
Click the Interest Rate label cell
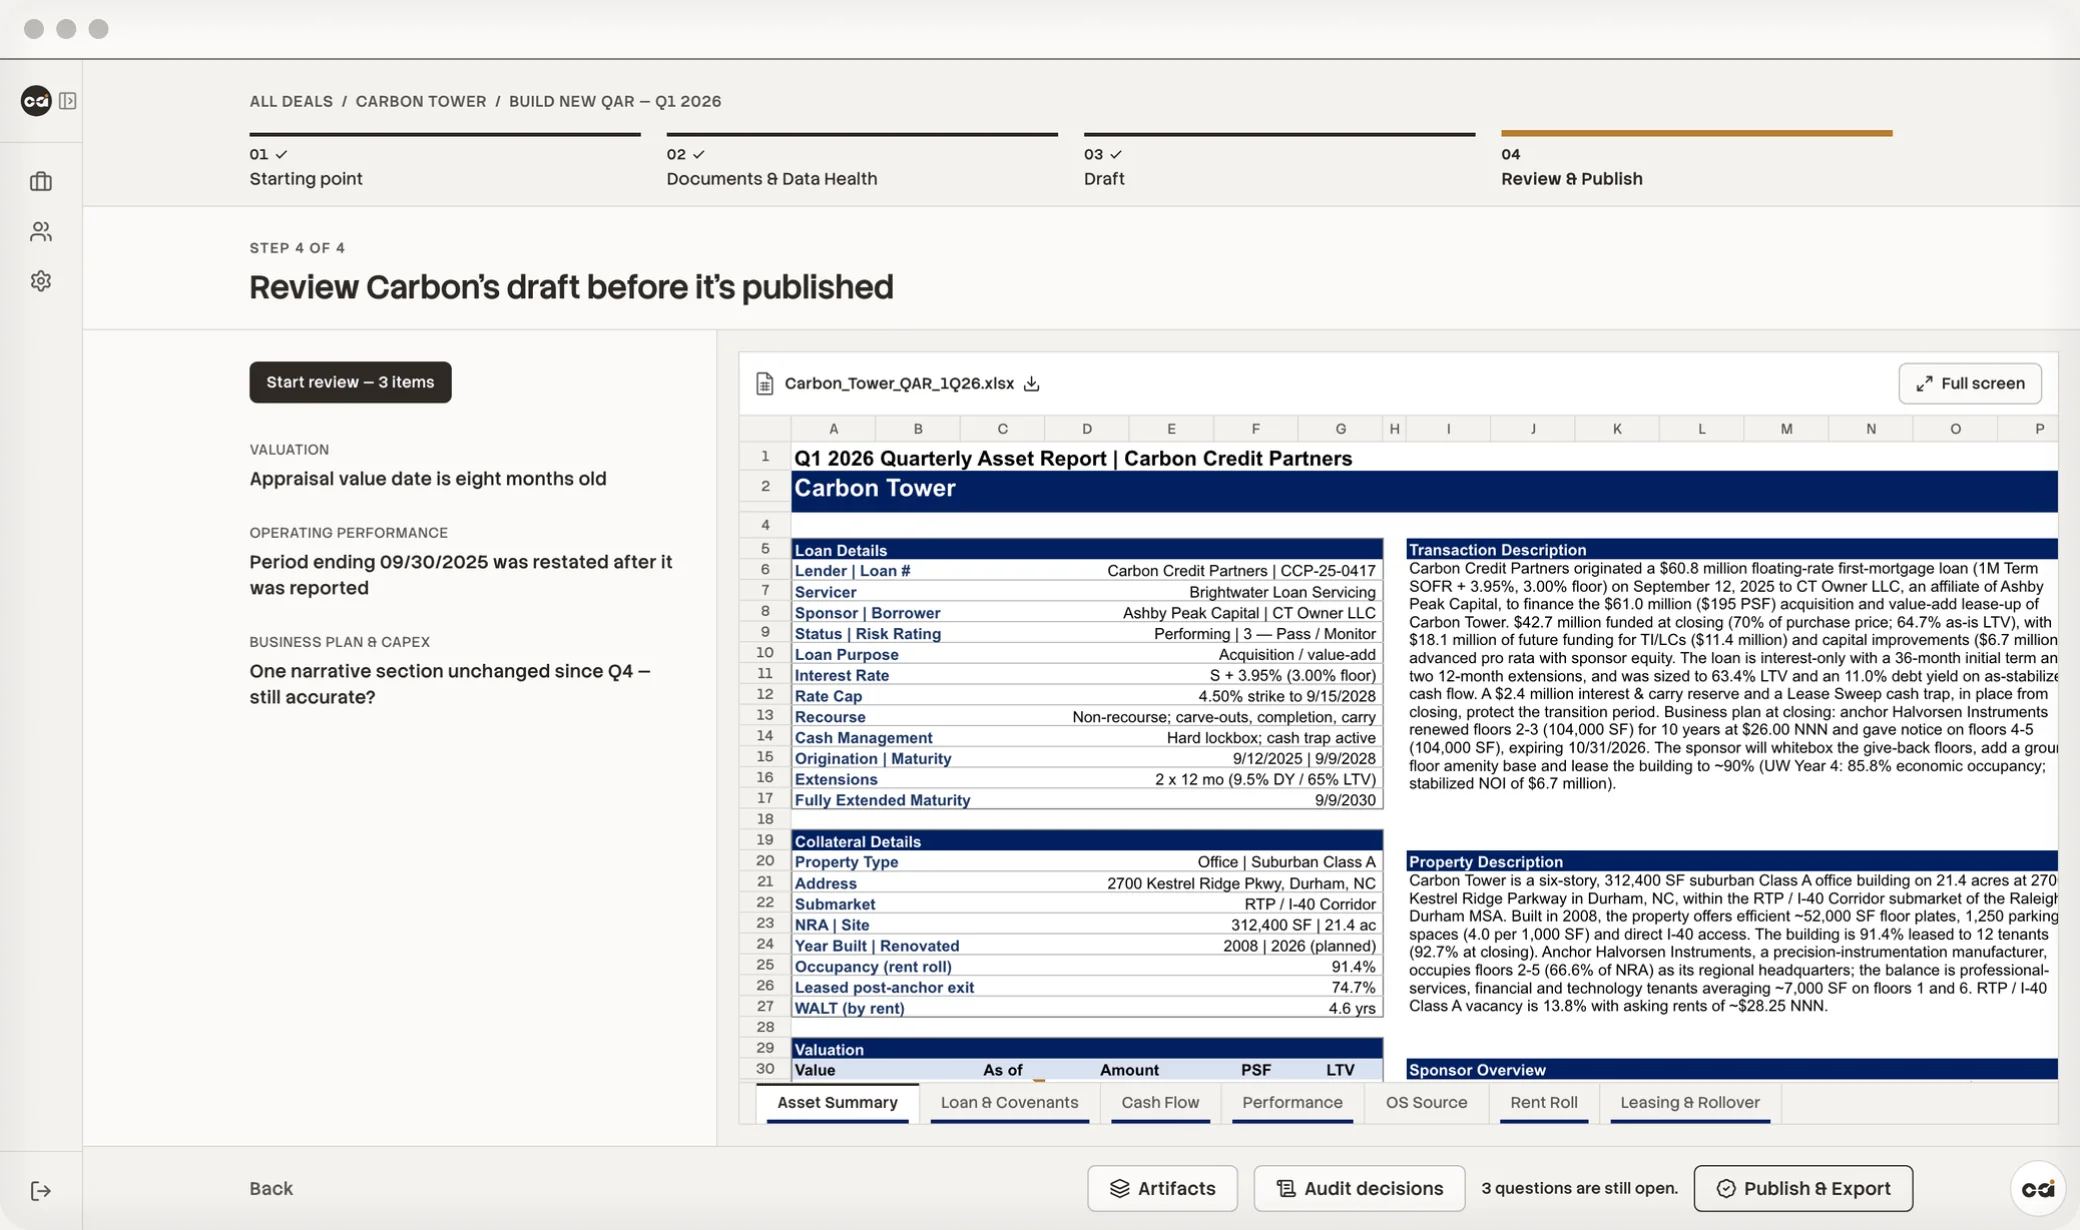pos(842,676)
